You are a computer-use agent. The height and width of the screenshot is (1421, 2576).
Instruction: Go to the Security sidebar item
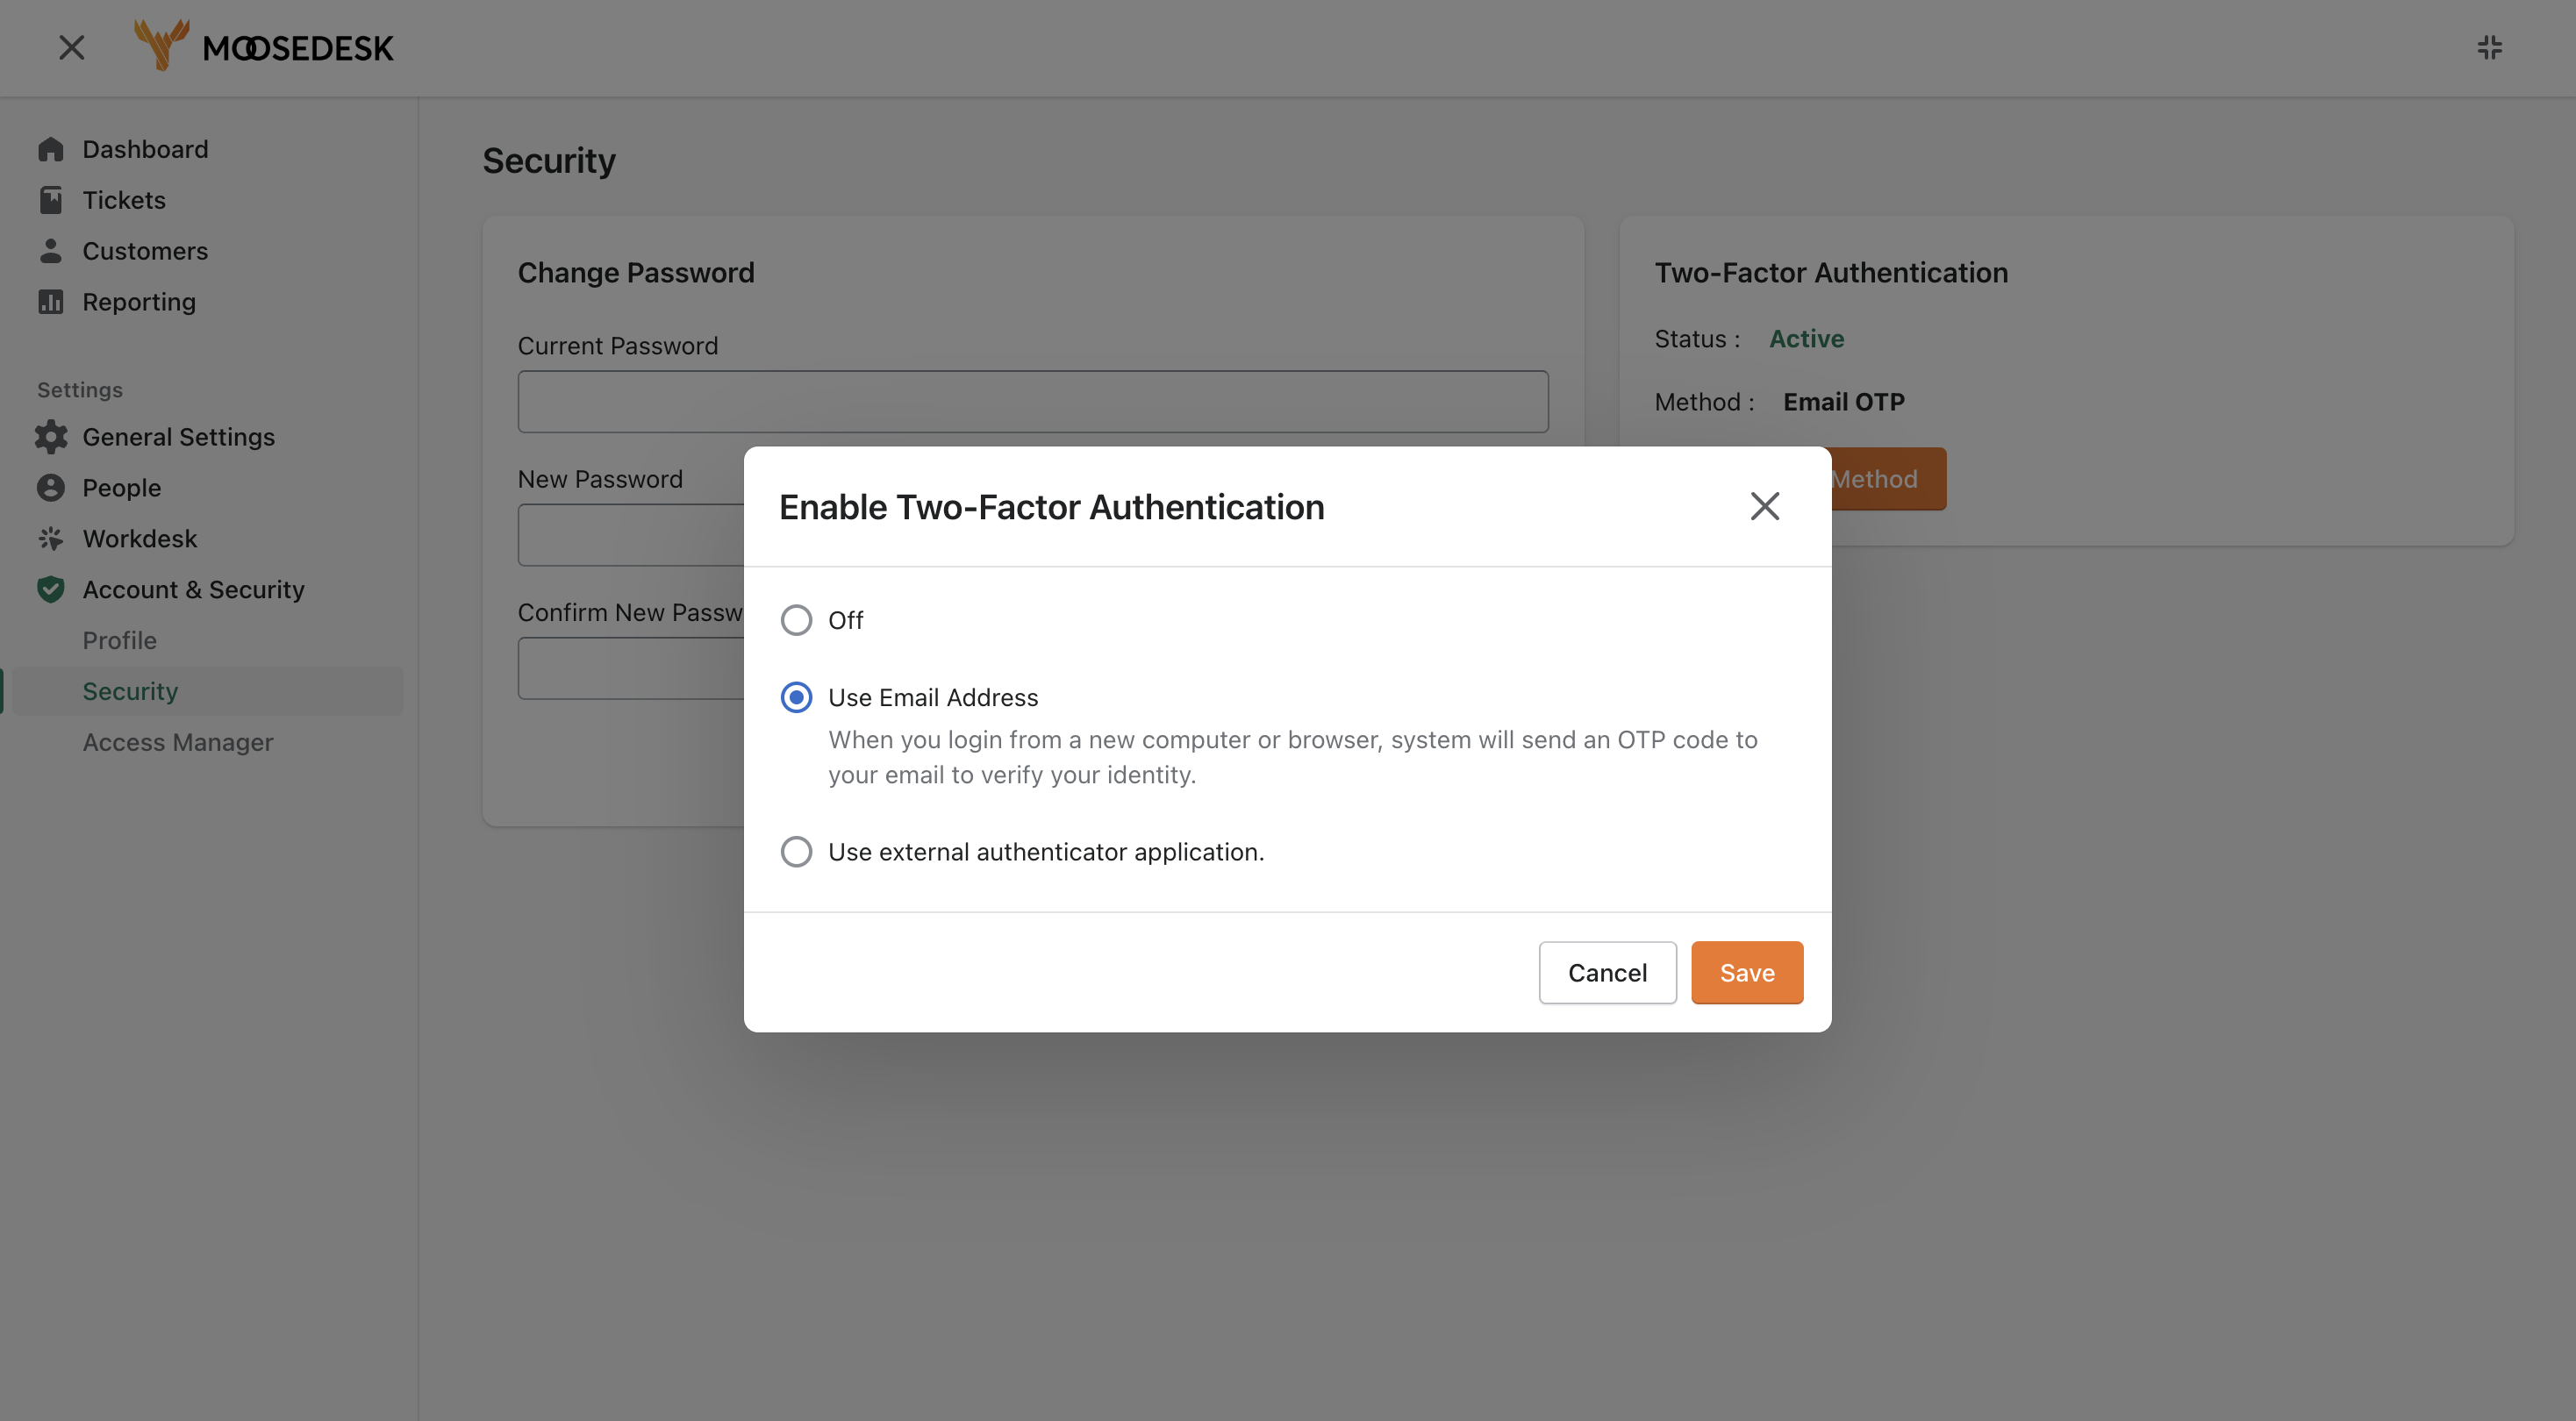pyautogui.click(x=130, y=692)
